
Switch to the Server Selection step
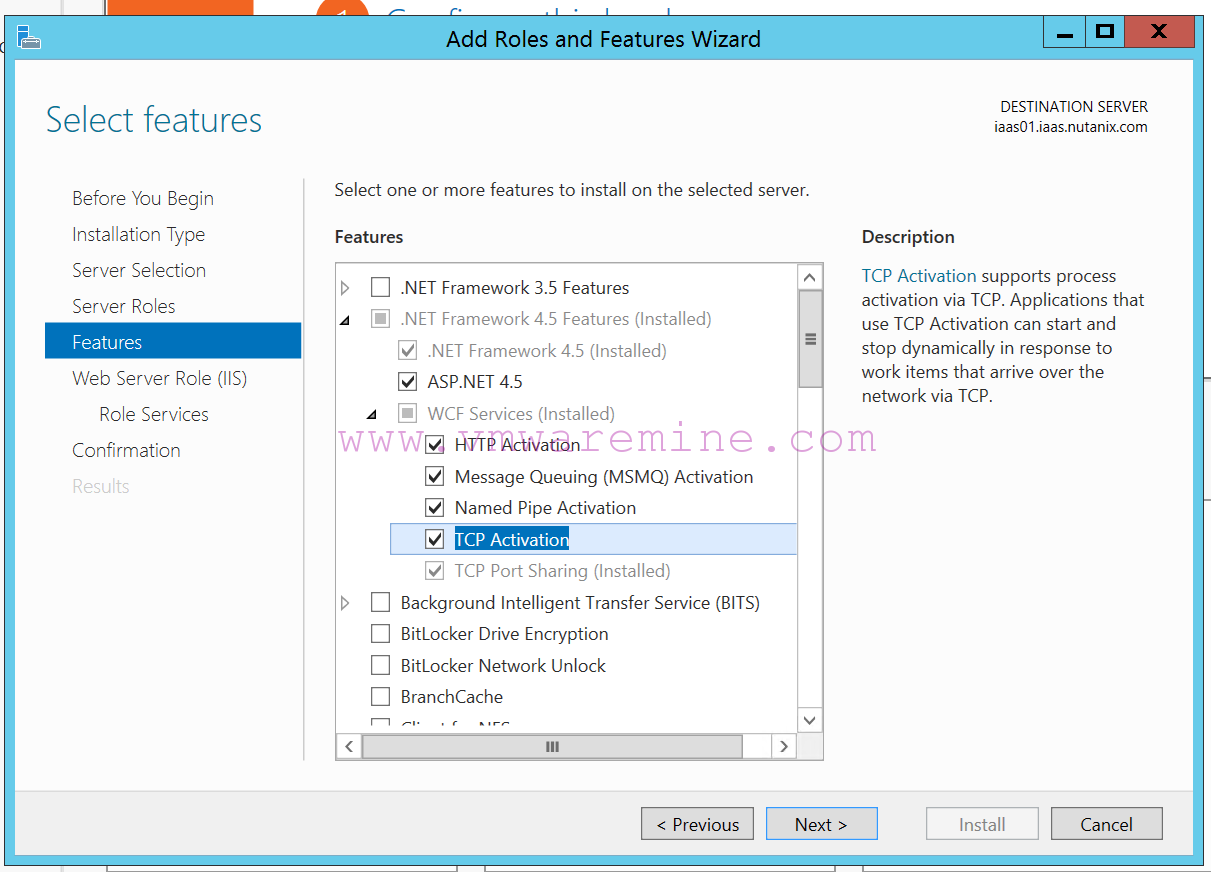coord(139,270)
